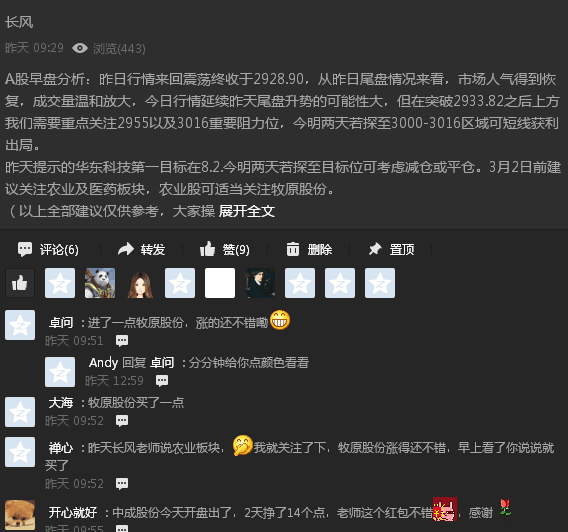The width and height of the screenshot is (568, 532).
Task: Expand the full post with 展开全文
Action: click(247, 211)
